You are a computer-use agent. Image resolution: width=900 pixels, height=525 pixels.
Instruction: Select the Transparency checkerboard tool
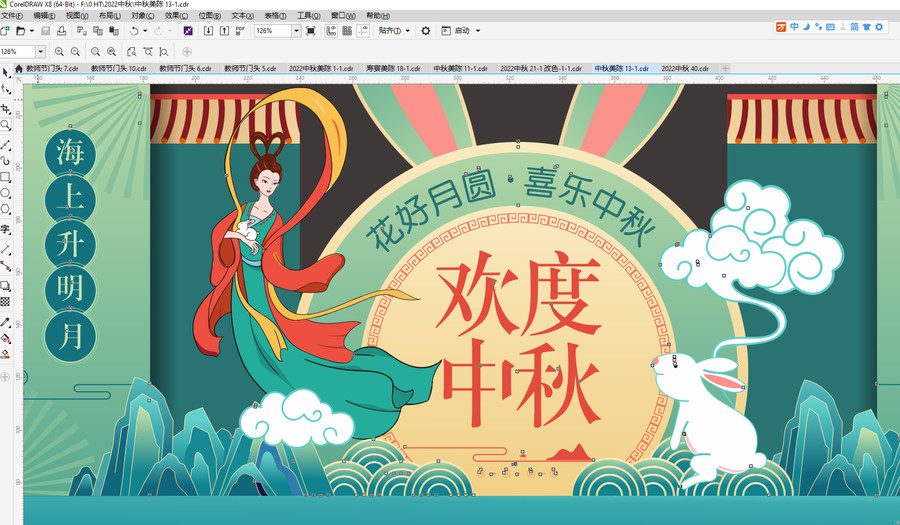(5, 301)
